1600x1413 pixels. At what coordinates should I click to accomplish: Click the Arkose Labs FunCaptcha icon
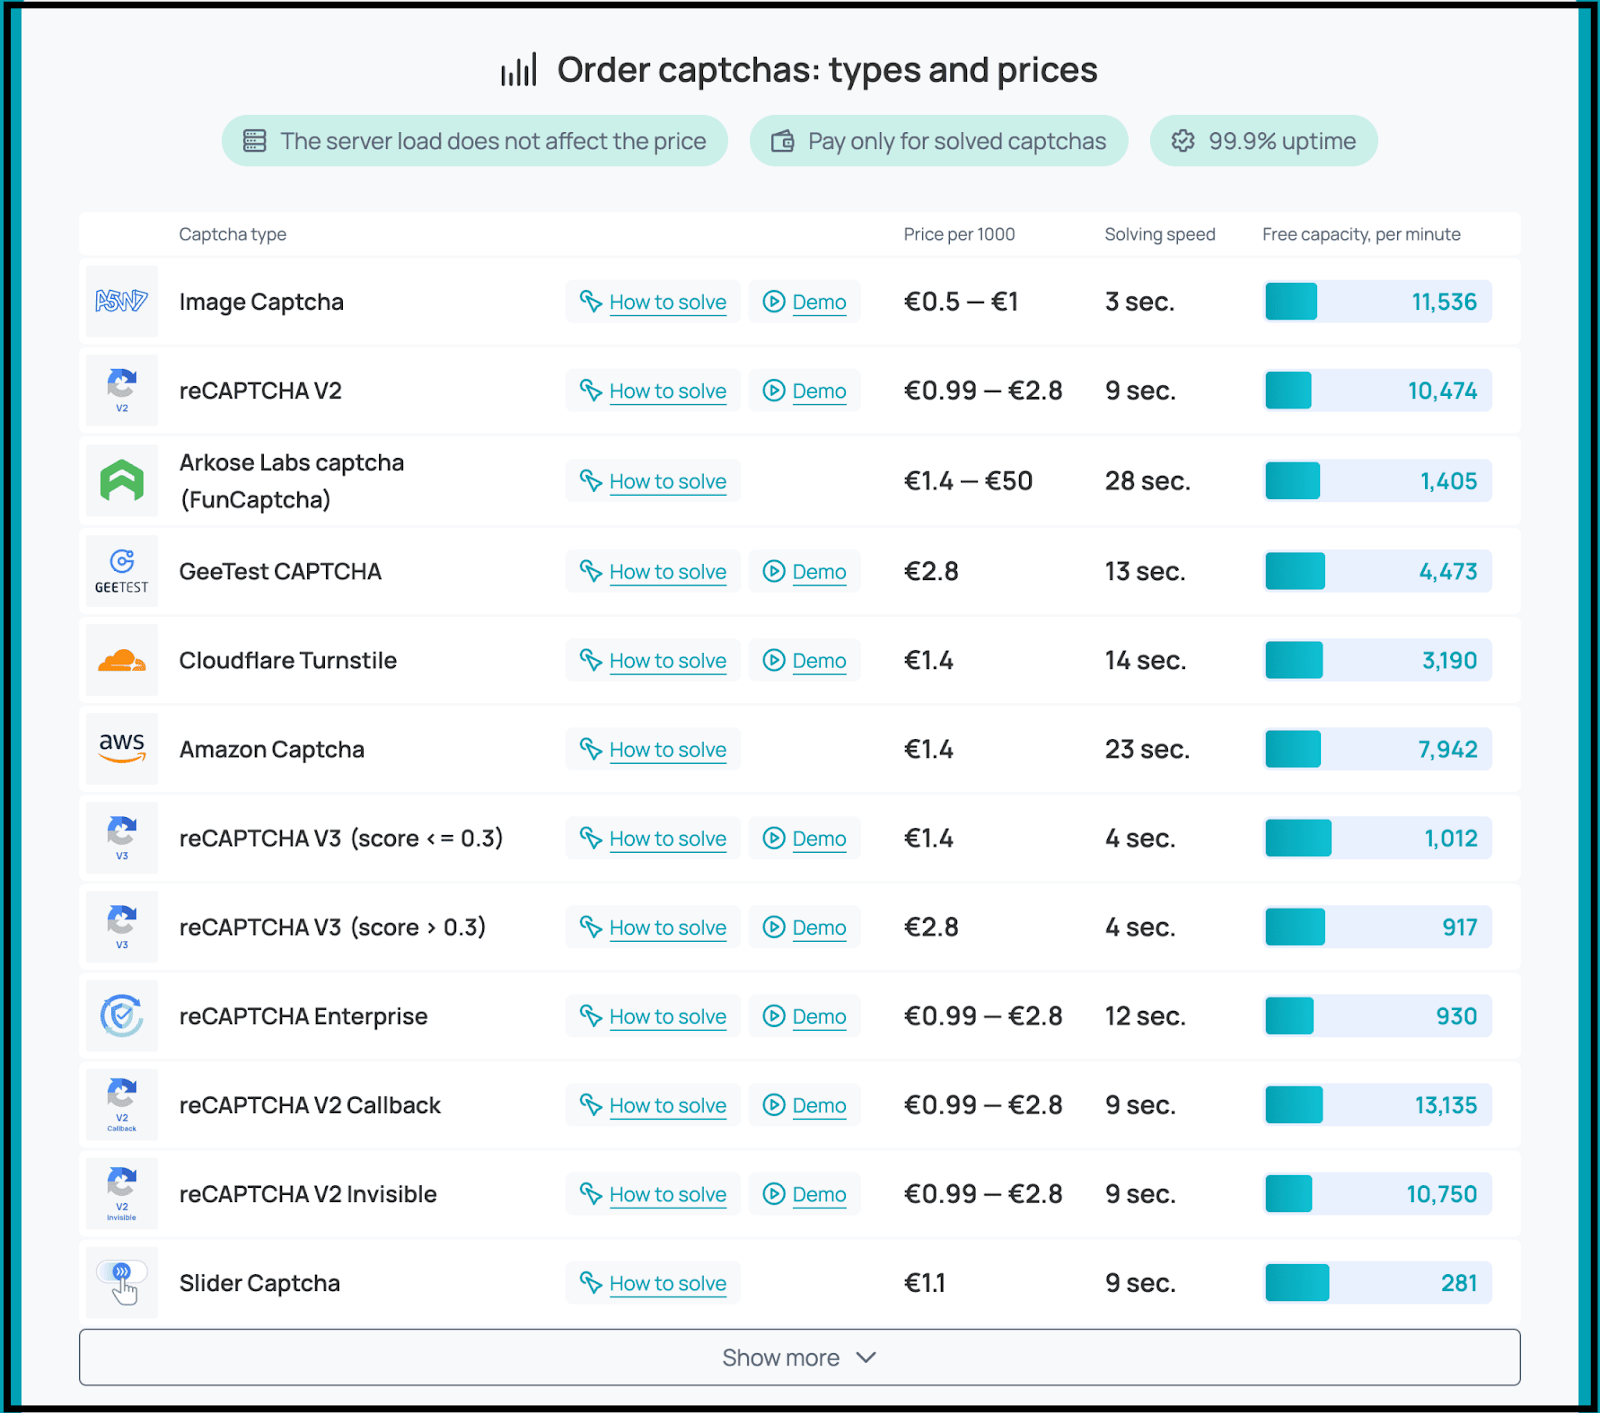tap(121, 480)
